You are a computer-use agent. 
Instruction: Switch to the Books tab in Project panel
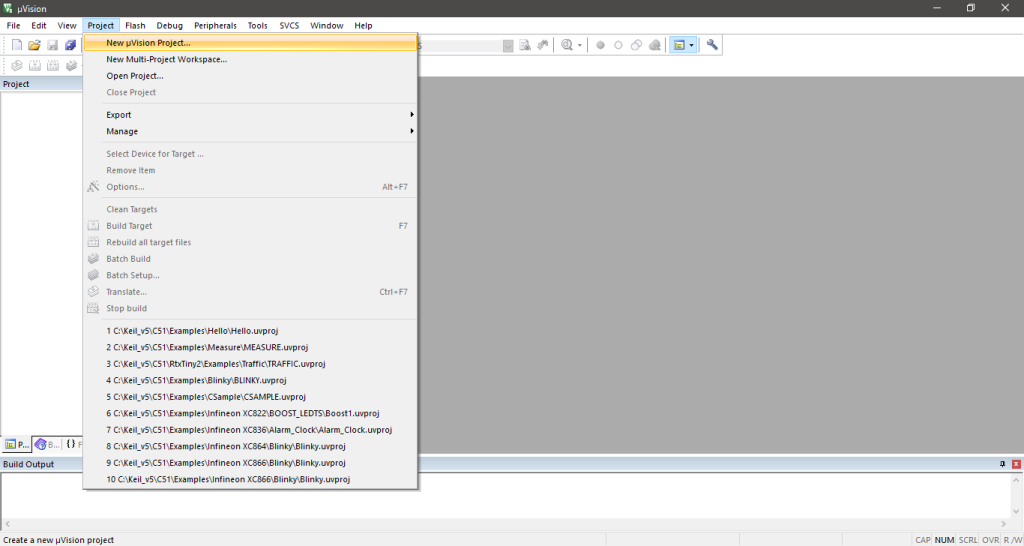point(47,444)
